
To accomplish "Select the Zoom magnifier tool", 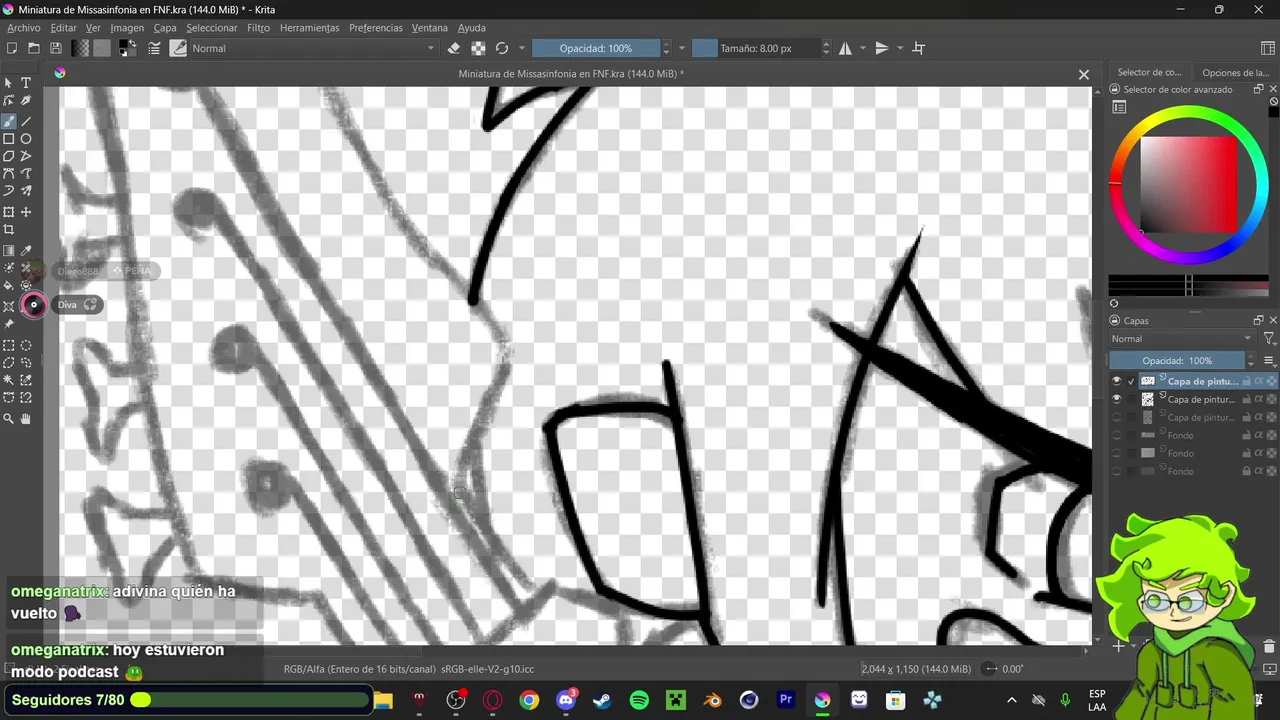I will coord(9,419).
